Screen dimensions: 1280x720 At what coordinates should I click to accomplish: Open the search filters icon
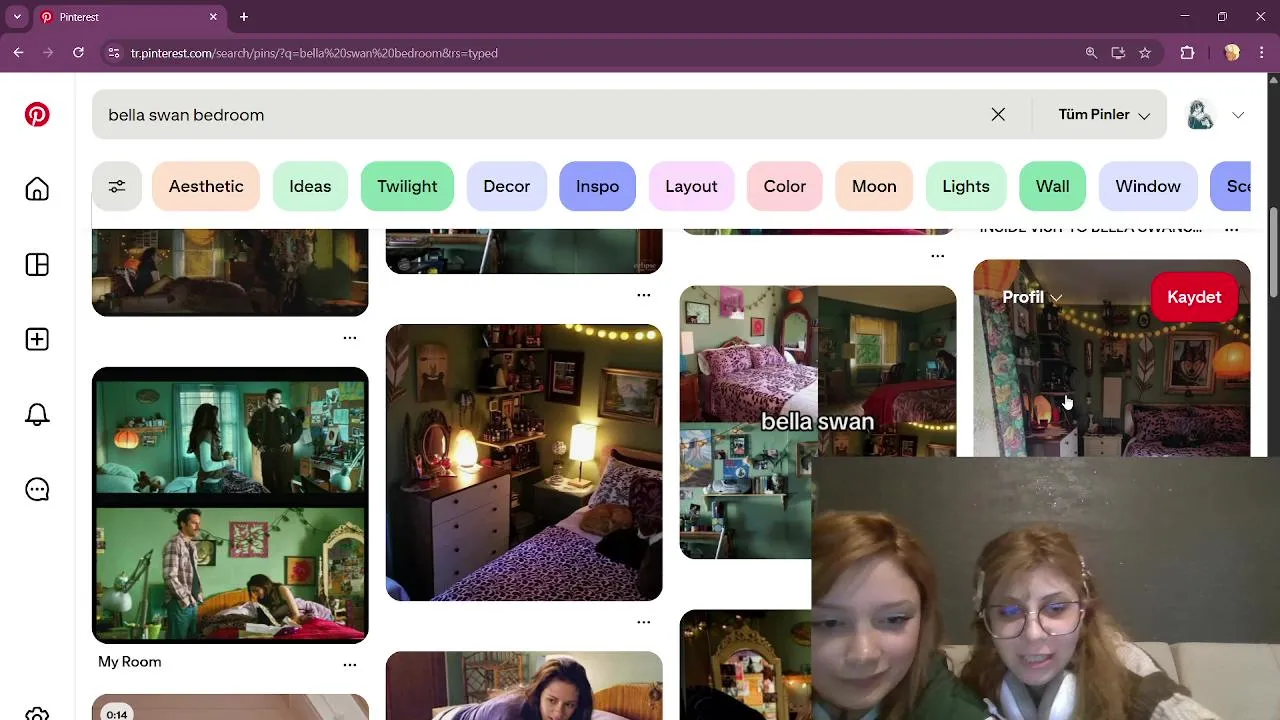[117, 186]
